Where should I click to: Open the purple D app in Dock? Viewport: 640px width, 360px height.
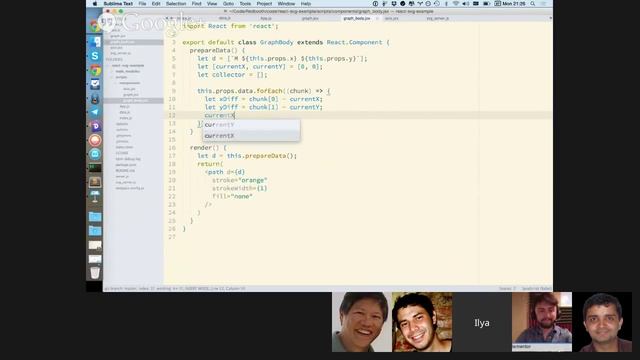(x=95, y=126)
